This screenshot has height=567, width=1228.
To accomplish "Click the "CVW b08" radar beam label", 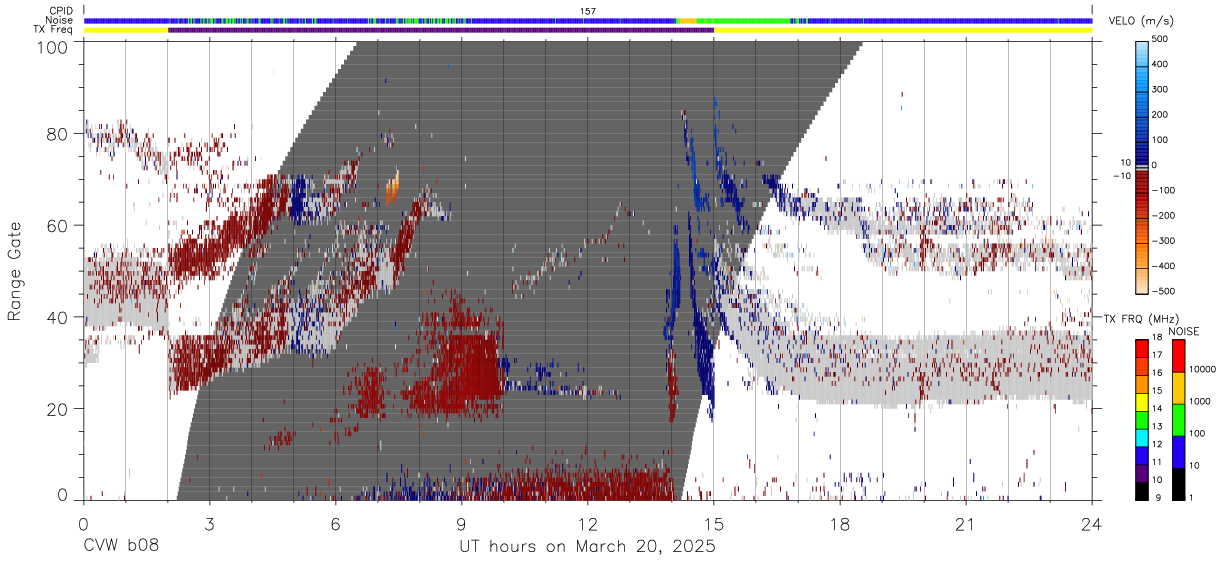I will coord(121,547).
